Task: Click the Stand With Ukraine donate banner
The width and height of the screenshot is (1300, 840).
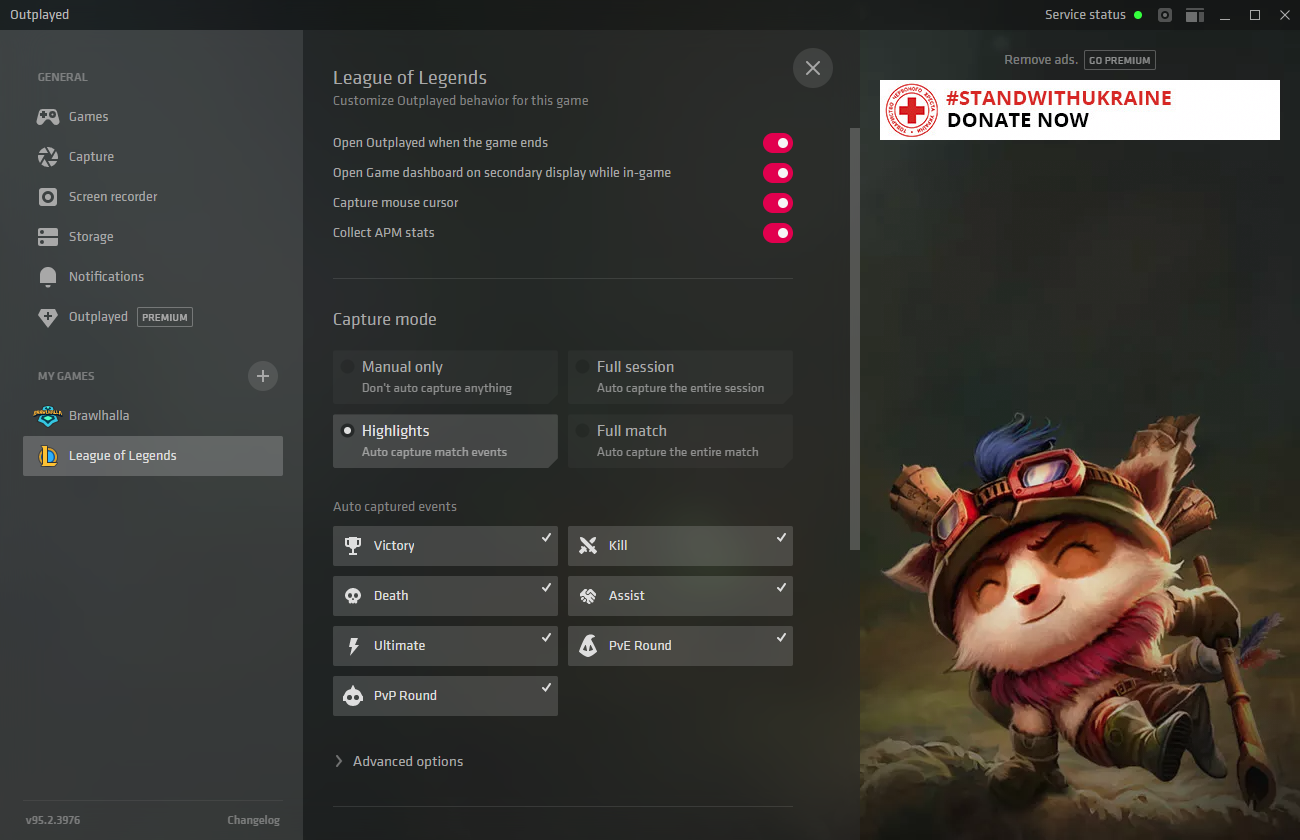Action: click(1080, 110)
